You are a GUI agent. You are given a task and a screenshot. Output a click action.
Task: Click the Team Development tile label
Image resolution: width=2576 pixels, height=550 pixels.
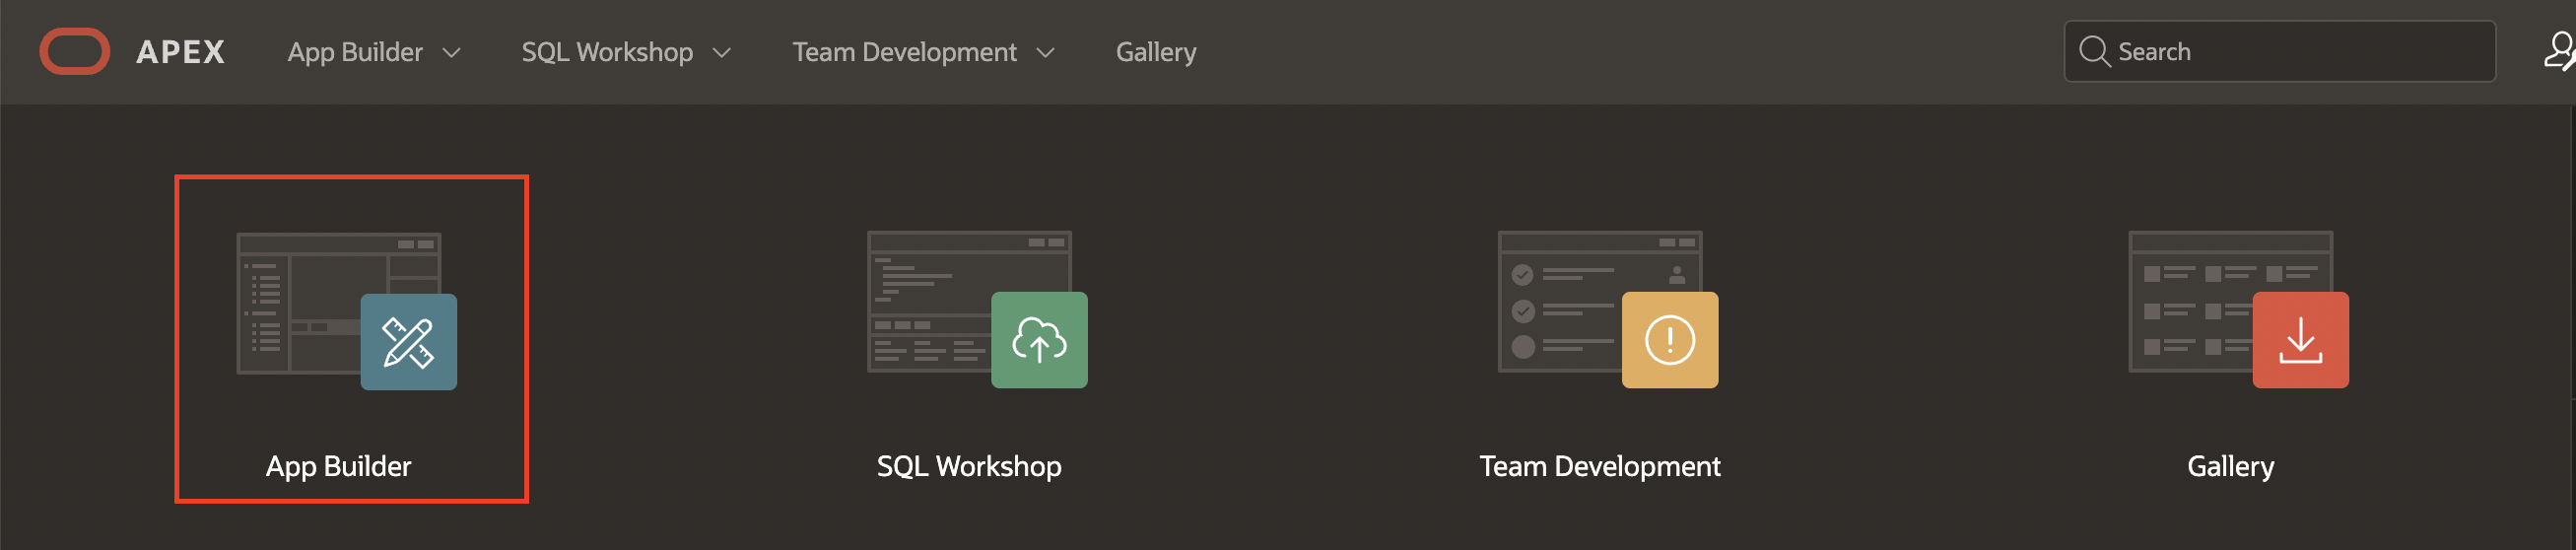(1600, 467)
